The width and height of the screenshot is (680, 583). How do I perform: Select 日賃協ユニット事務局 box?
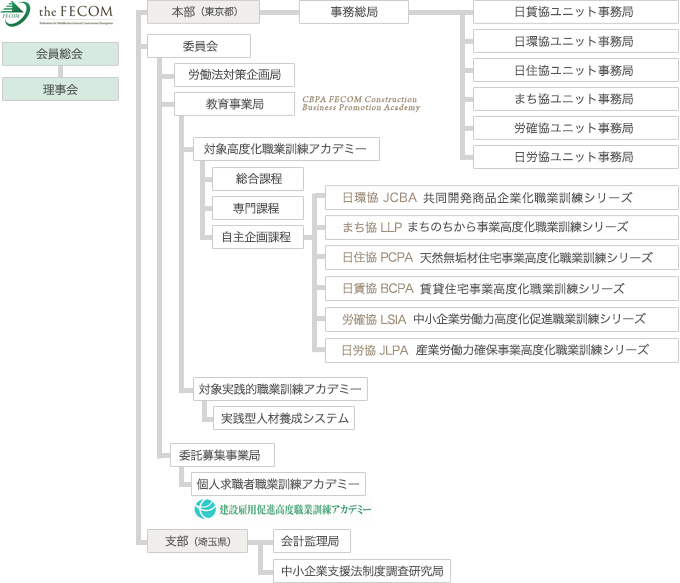pos(575,12)
